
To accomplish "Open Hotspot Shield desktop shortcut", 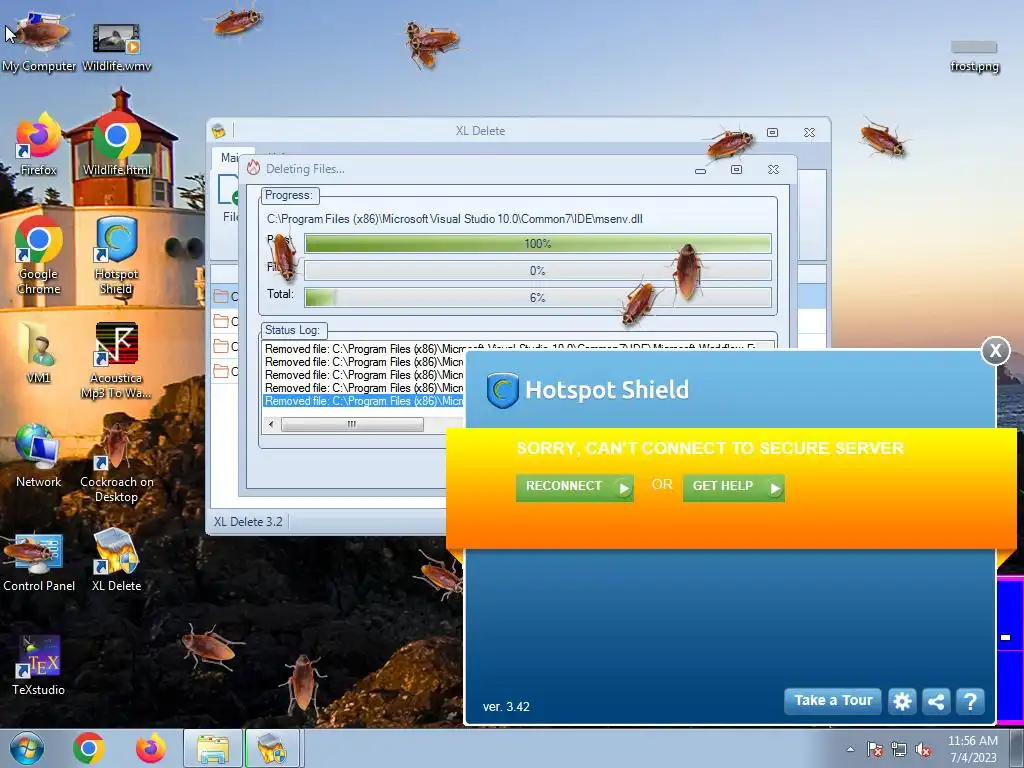I will point(116,256).
